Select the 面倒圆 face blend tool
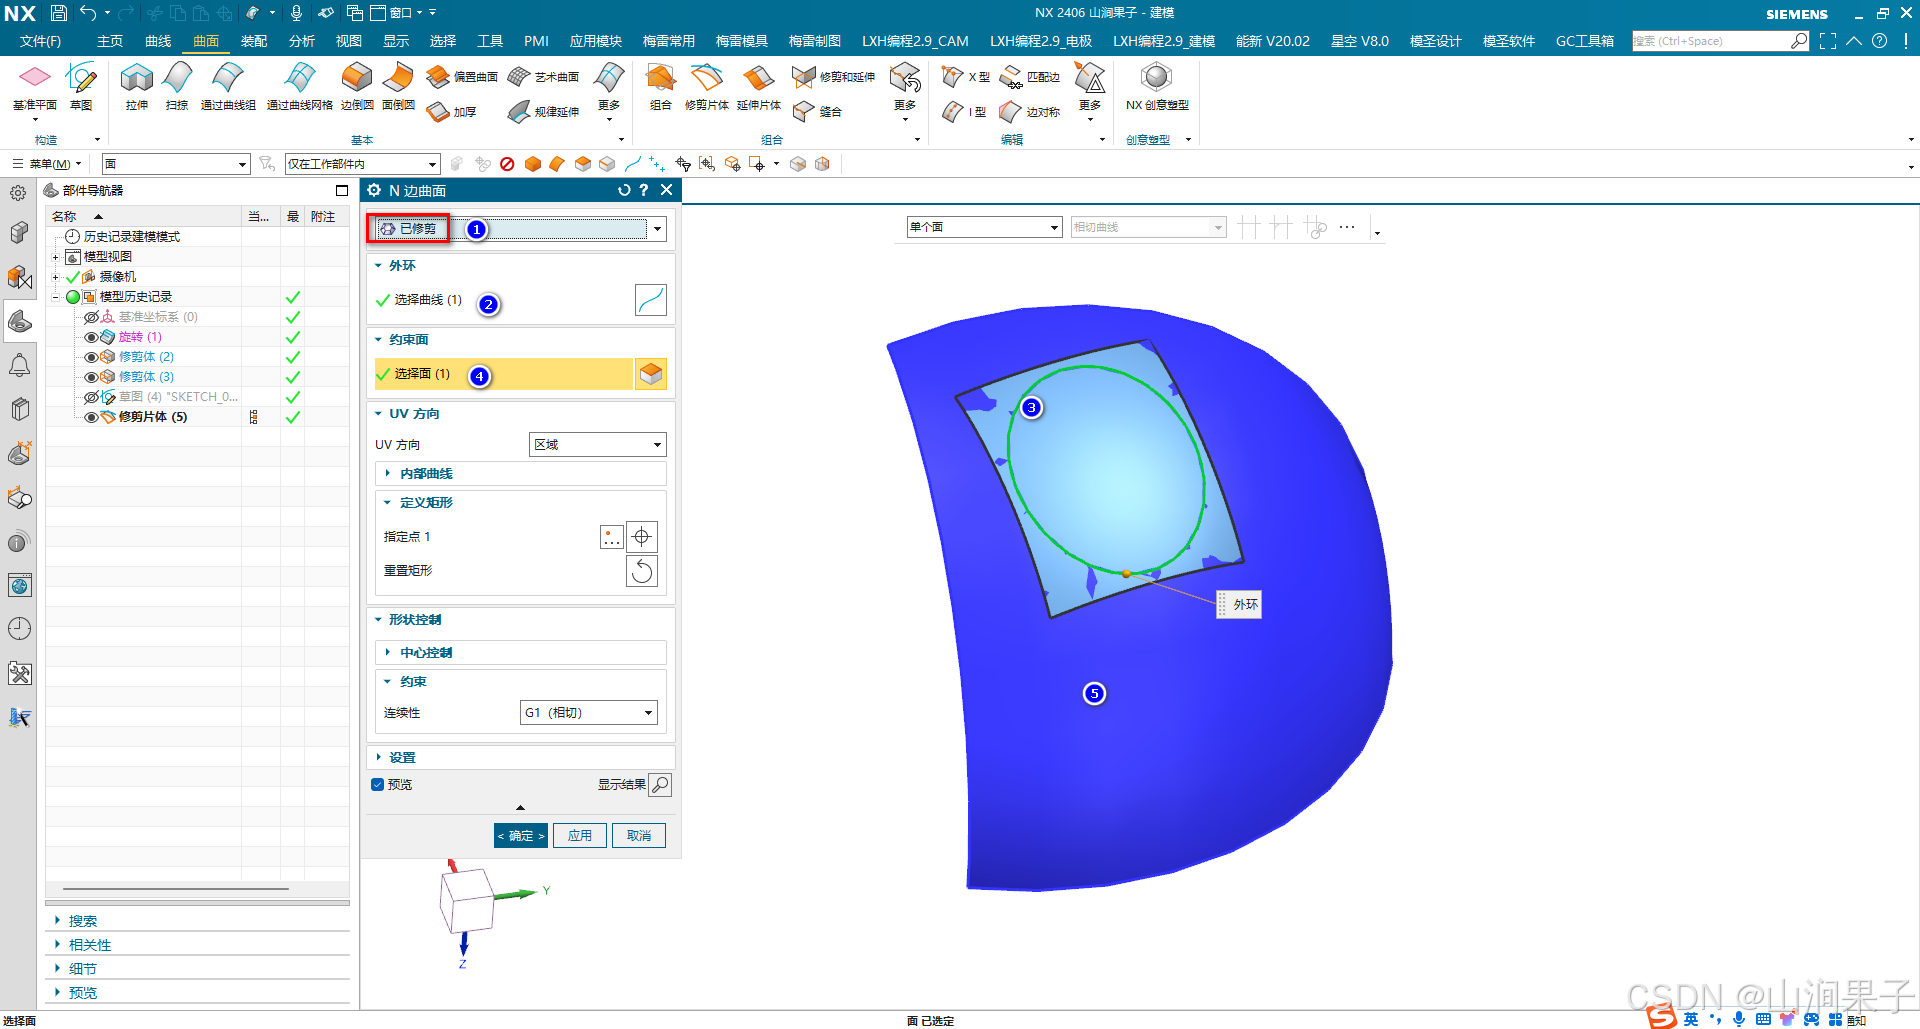 398,87
